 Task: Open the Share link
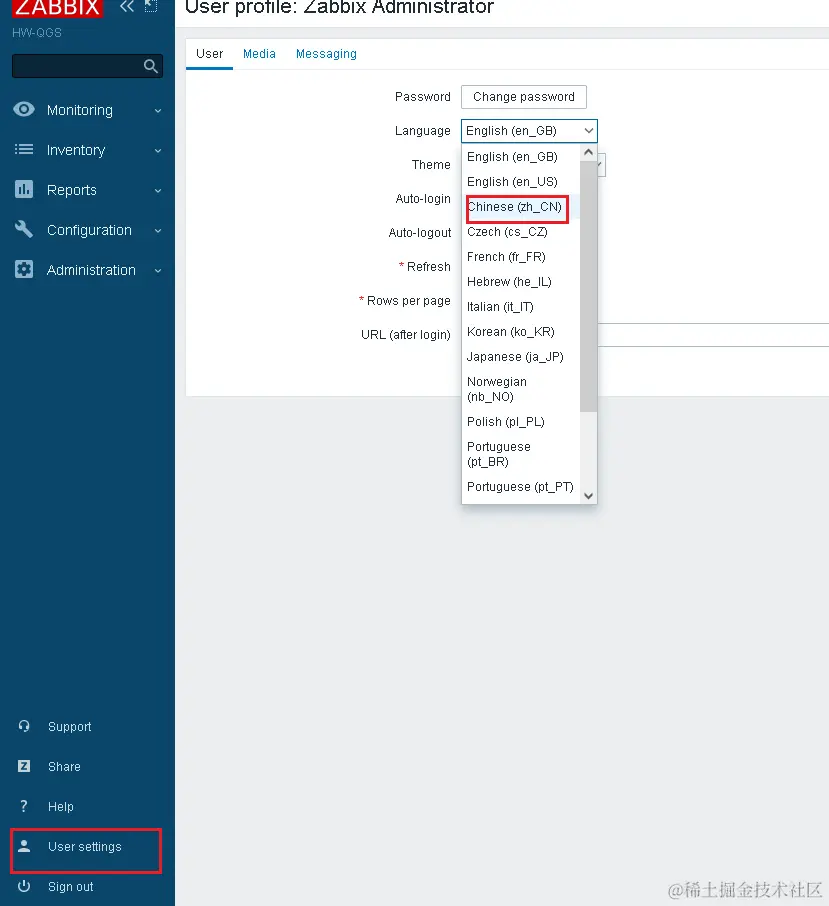click(x=64, y=767)
